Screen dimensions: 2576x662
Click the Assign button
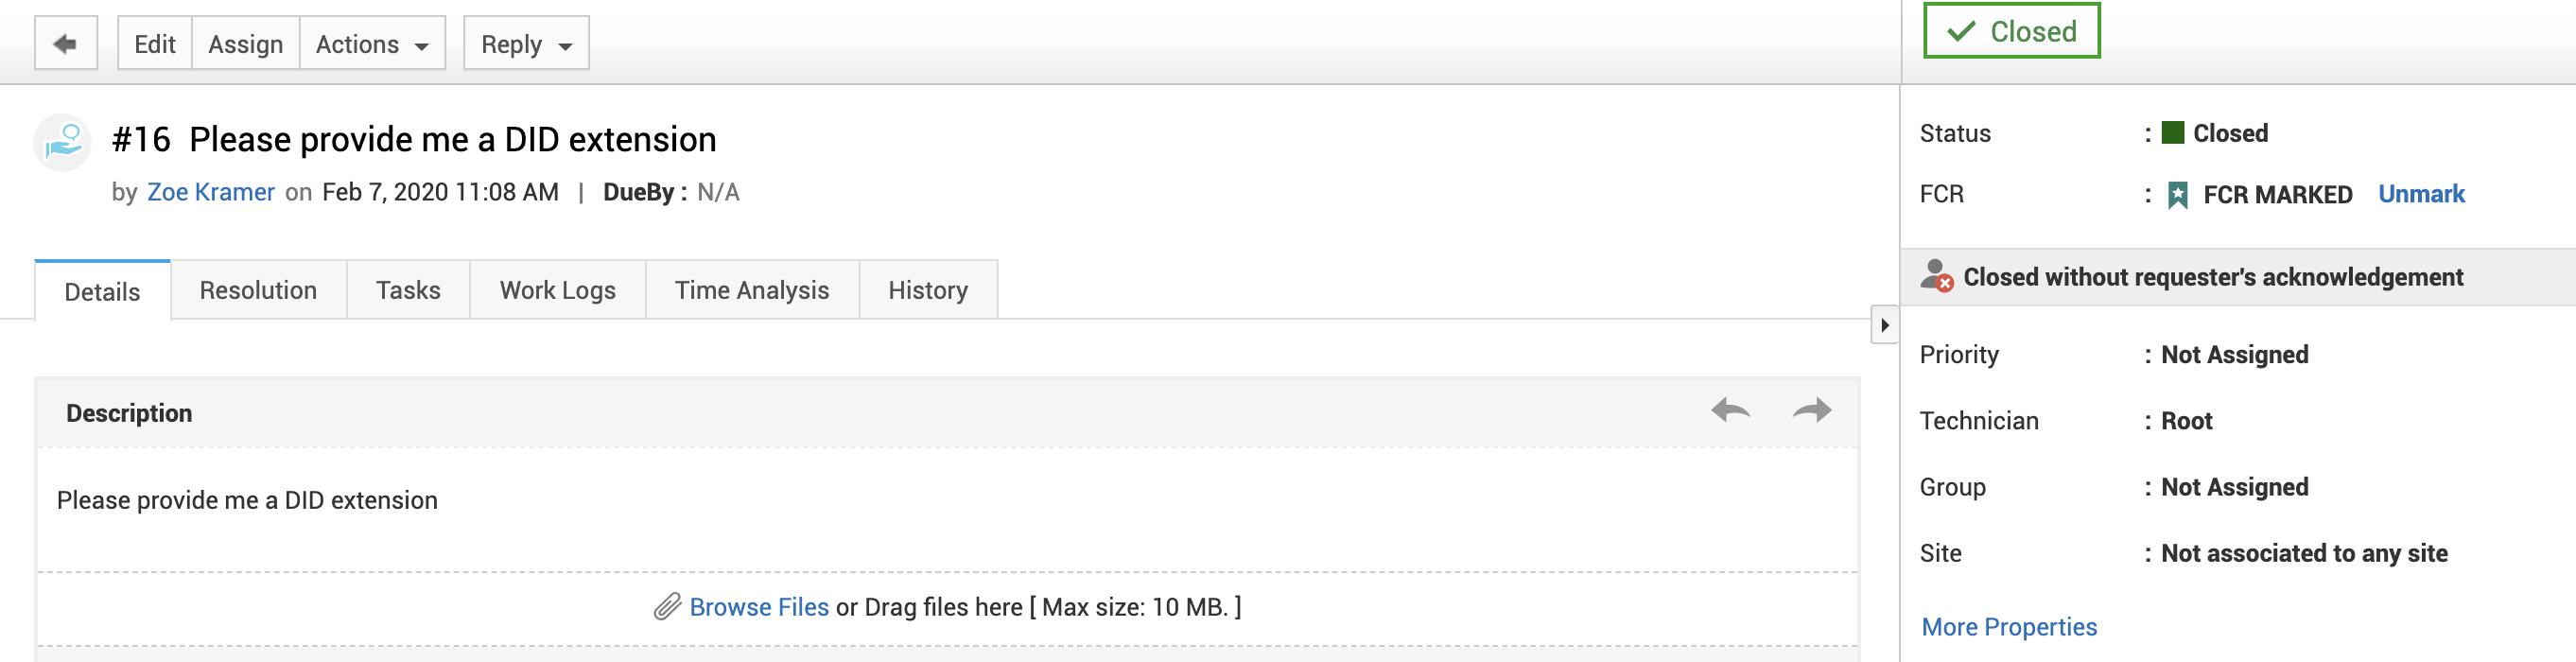click(245, 44)
